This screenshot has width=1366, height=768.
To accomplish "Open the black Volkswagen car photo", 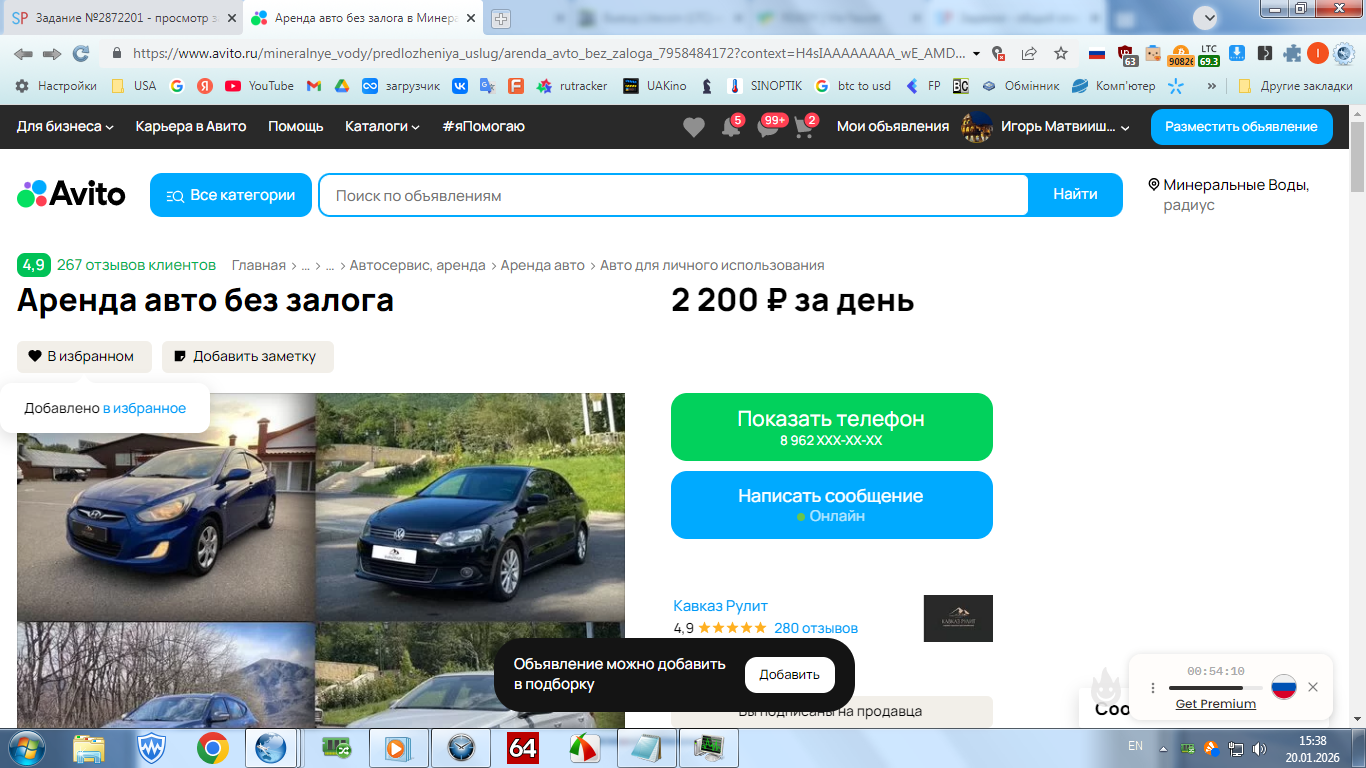I will (x=470, y=507).
